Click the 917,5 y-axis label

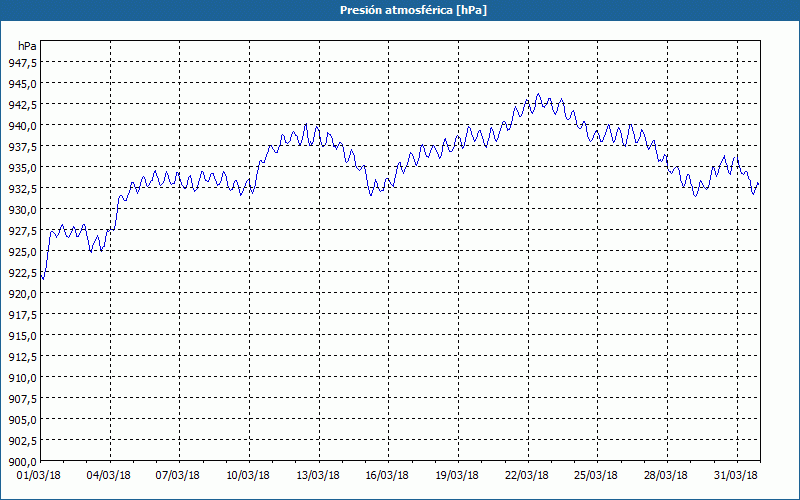22,315
